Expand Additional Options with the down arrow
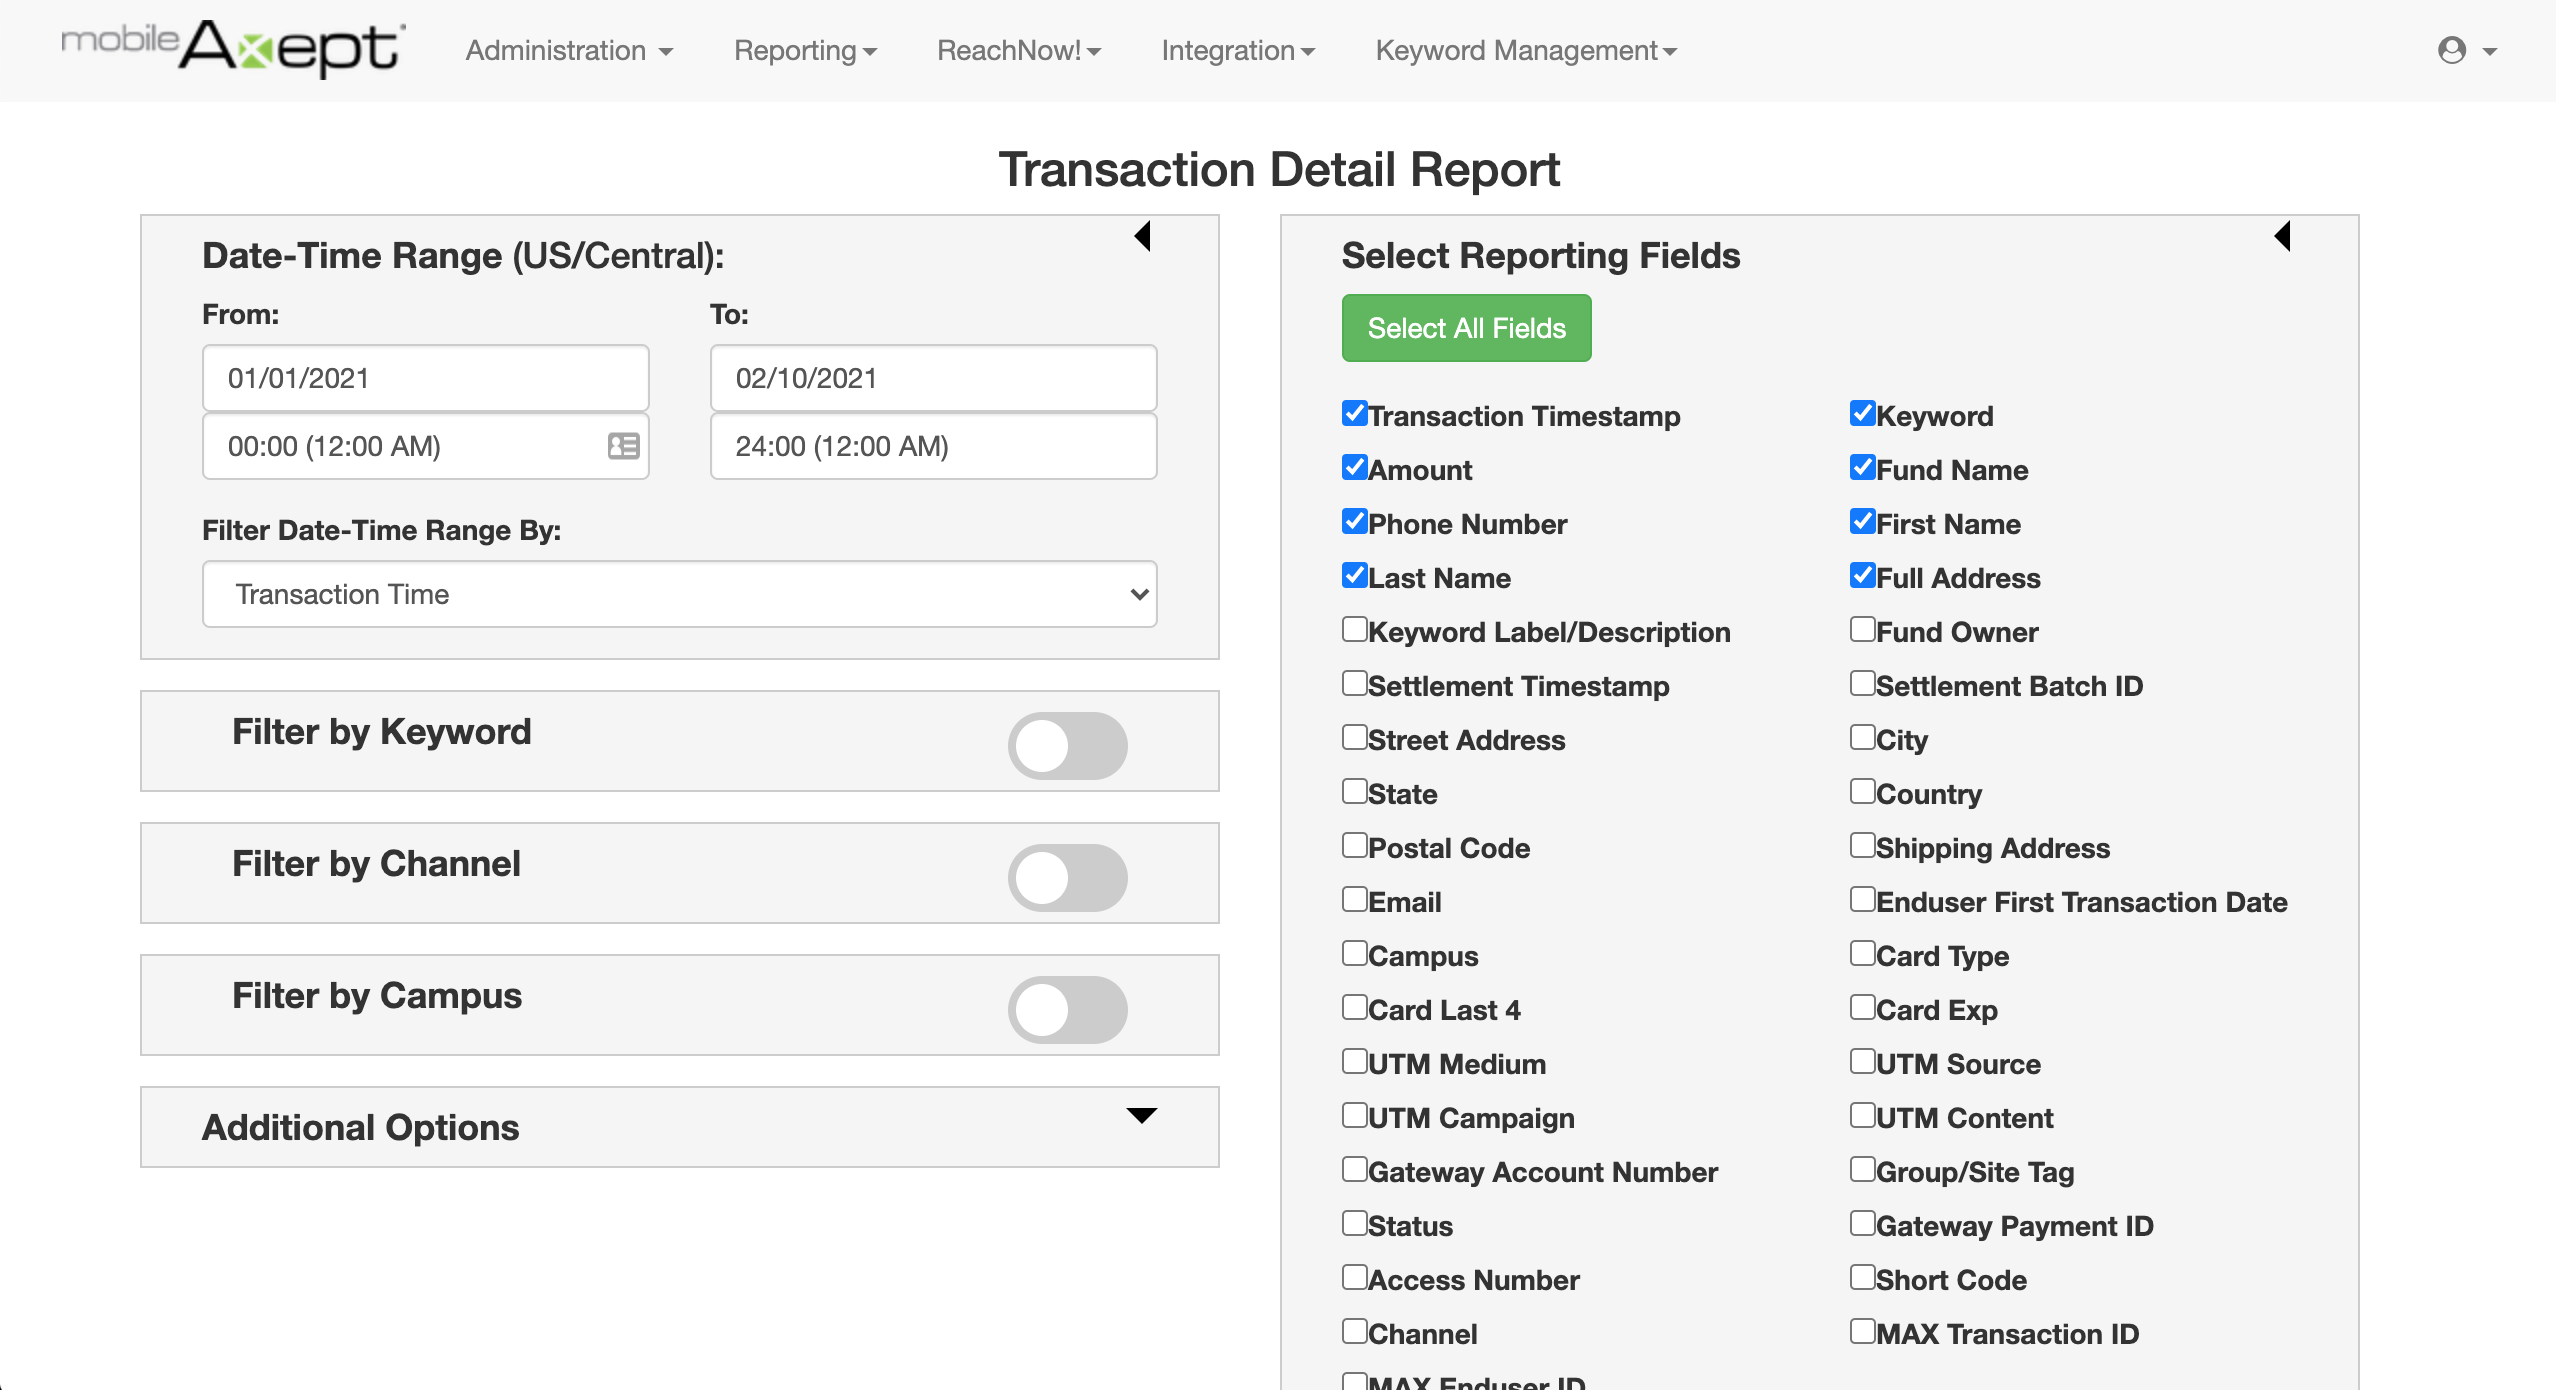This screenshot has height=1390, width=2556. [1141, 1115]
